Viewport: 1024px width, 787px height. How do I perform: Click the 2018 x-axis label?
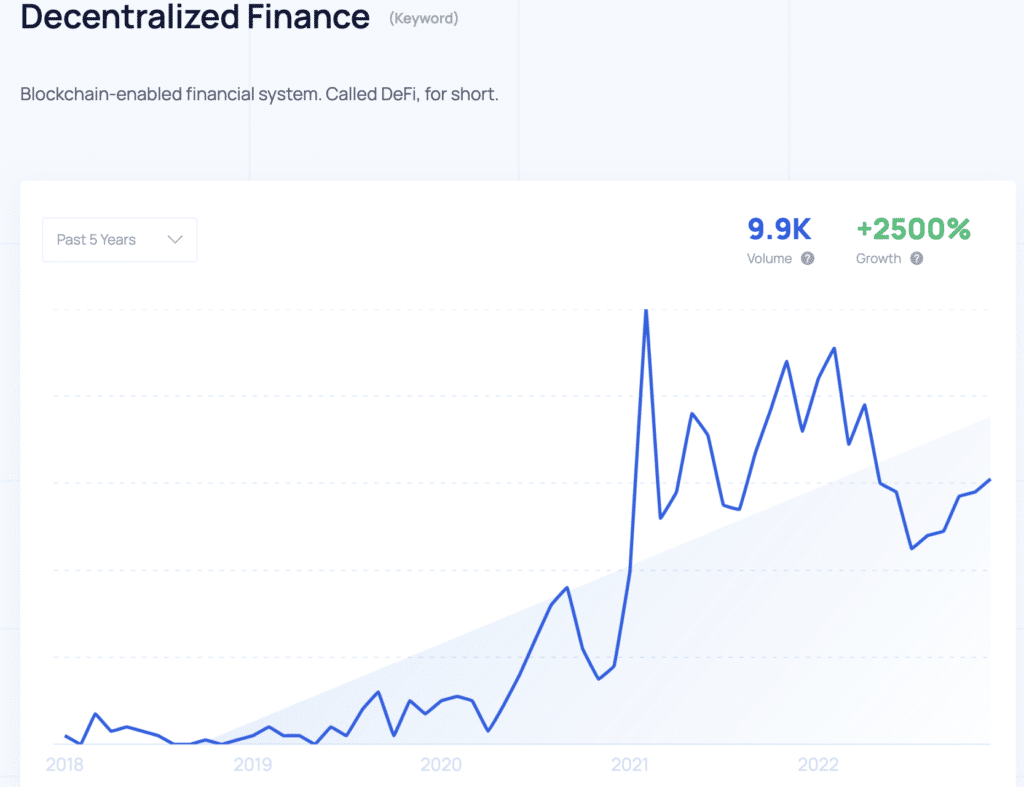[x=66, y=765]
